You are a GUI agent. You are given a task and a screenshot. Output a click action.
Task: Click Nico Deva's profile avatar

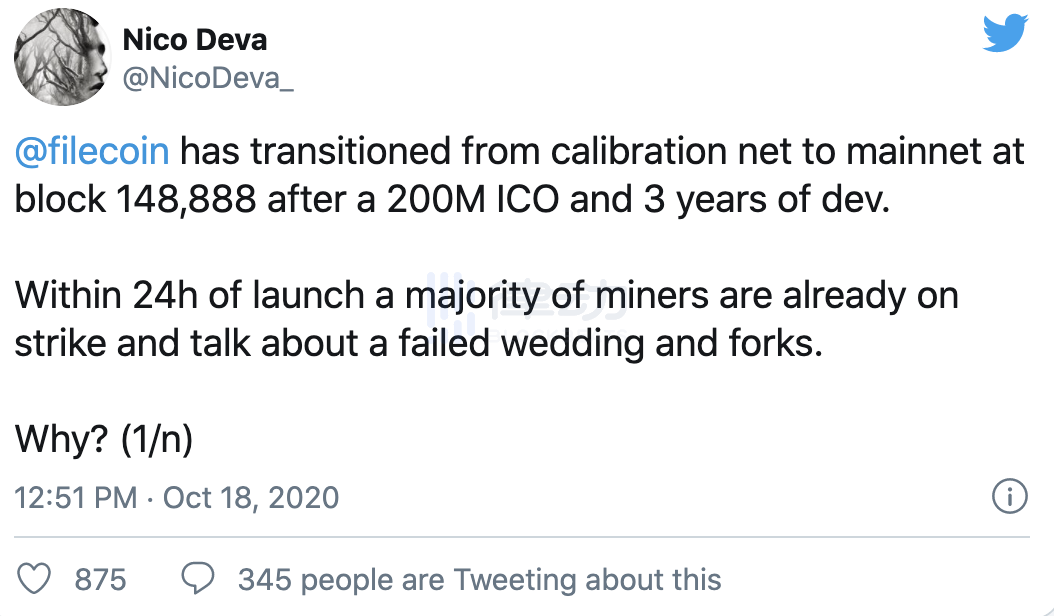point(61,57)
